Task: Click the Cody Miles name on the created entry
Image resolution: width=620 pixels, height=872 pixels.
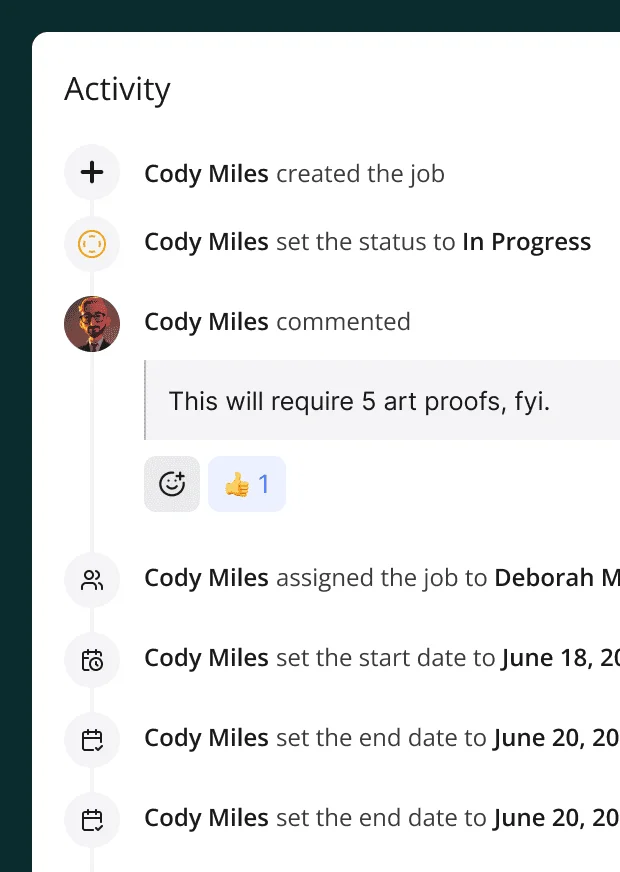Action: click(204, 173)
